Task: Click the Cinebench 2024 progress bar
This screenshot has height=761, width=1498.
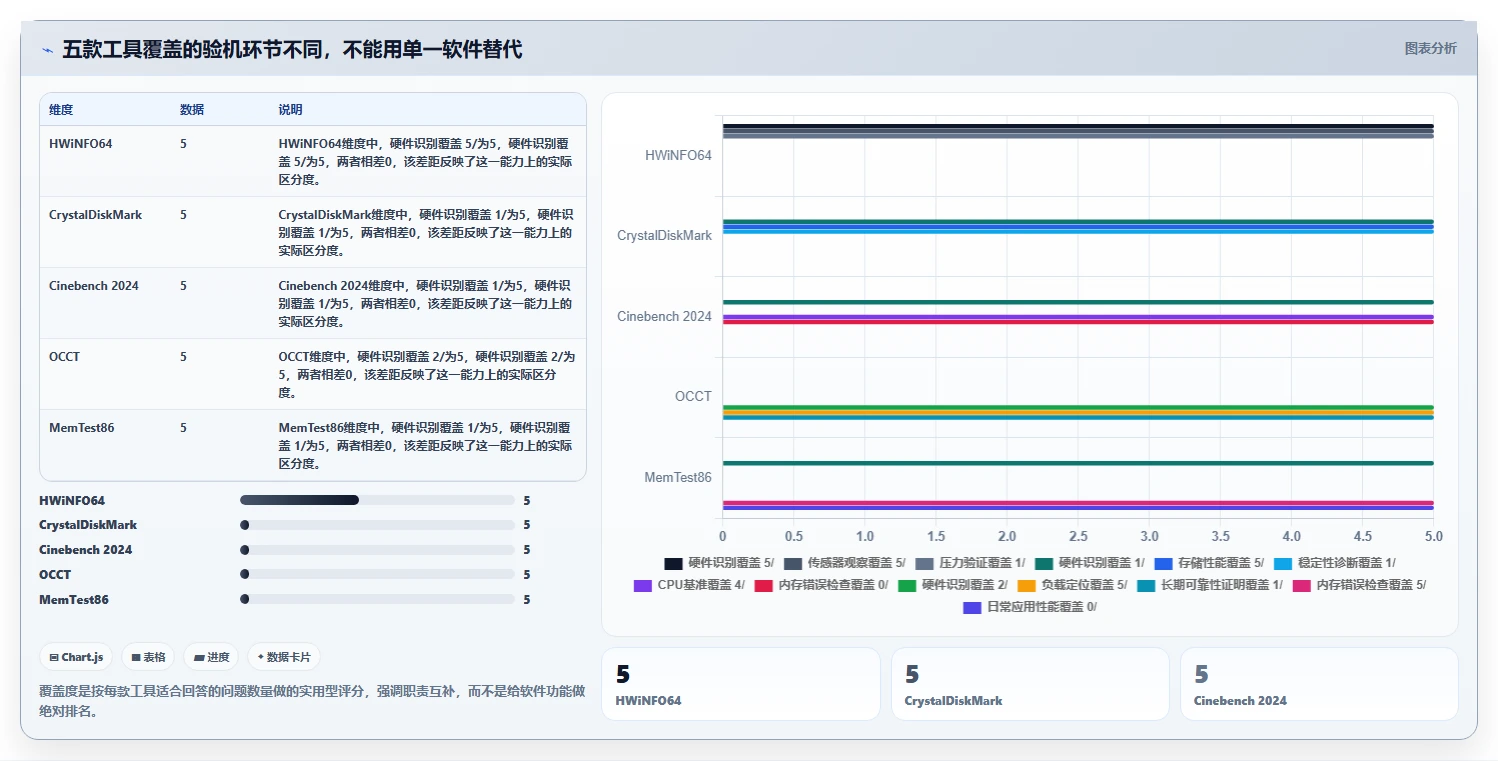Action: pyautogui.click(x=377, y=550)
